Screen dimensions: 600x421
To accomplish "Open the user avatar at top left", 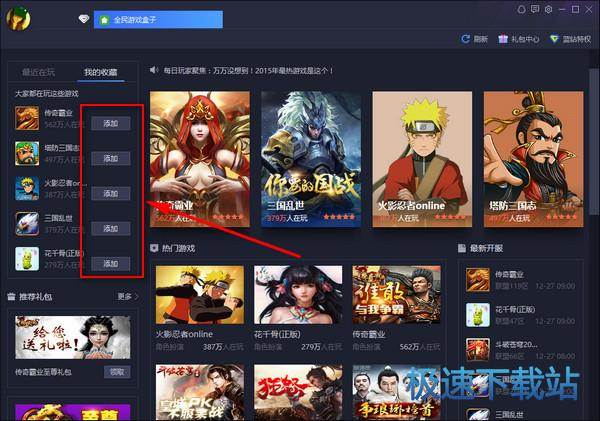I will 18,18.
